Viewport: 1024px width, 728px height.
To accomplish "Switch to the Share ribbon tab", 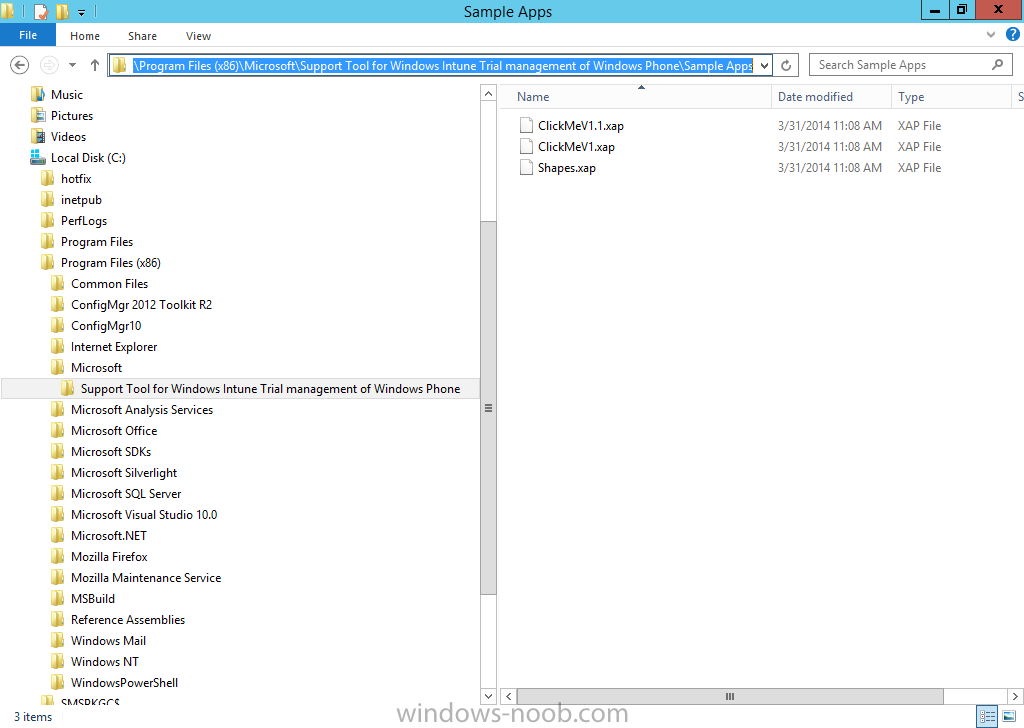I will [142, 36].
